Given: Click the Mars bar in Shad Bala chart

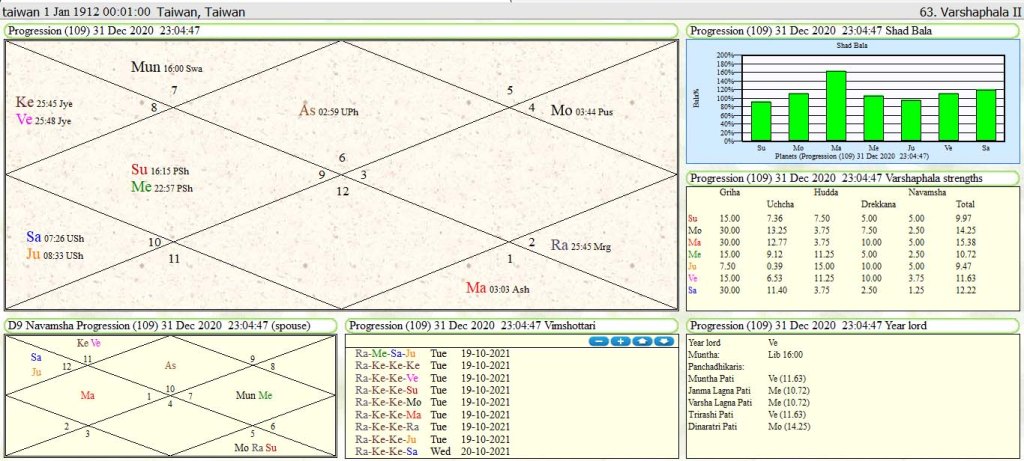Looking at the screenshot, I should click(x=836, y=106).
